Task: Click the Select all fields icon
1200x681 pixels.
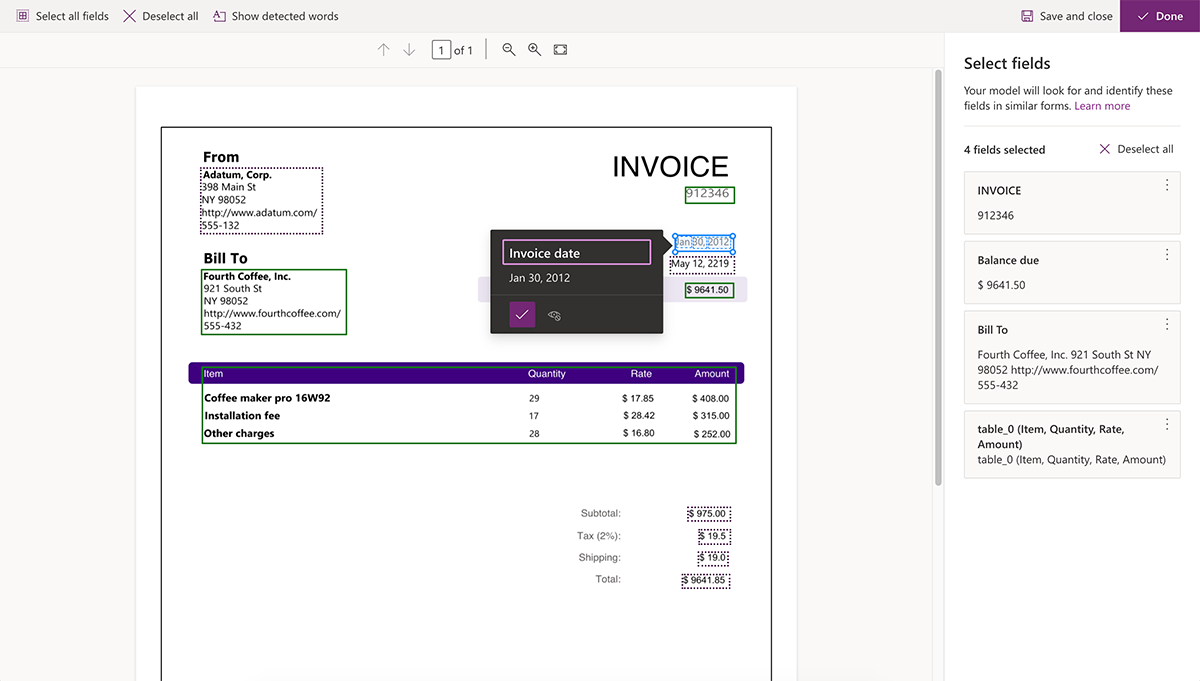Action: (22, 16)
